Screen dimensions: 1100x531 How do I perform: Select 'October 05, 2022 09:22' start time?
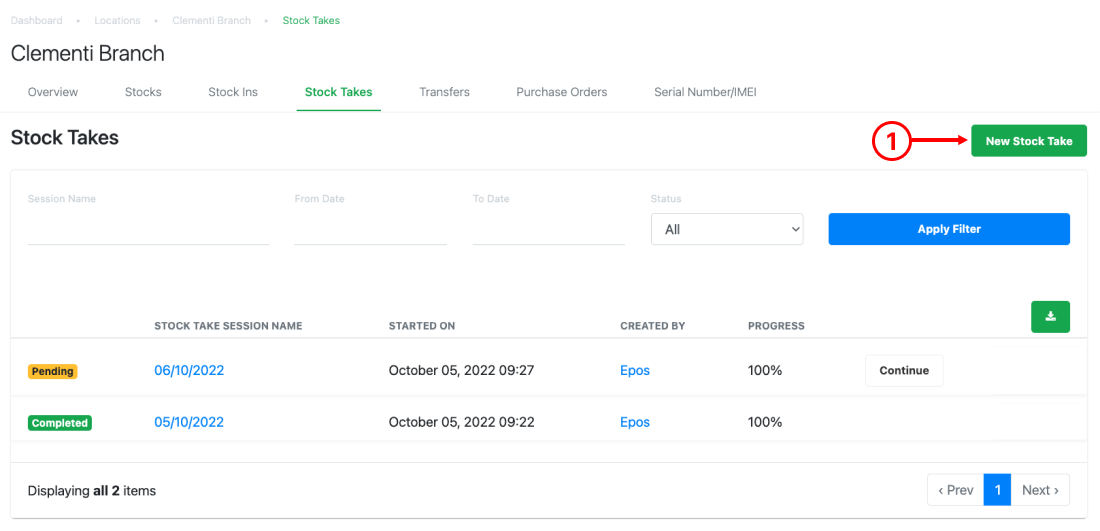pyautogui.click(x=462, y=422)
